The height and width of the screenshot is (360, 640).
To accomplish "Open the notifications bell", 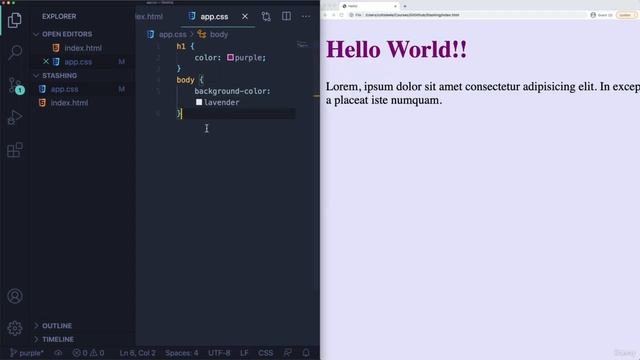I will tap(306, 353).
